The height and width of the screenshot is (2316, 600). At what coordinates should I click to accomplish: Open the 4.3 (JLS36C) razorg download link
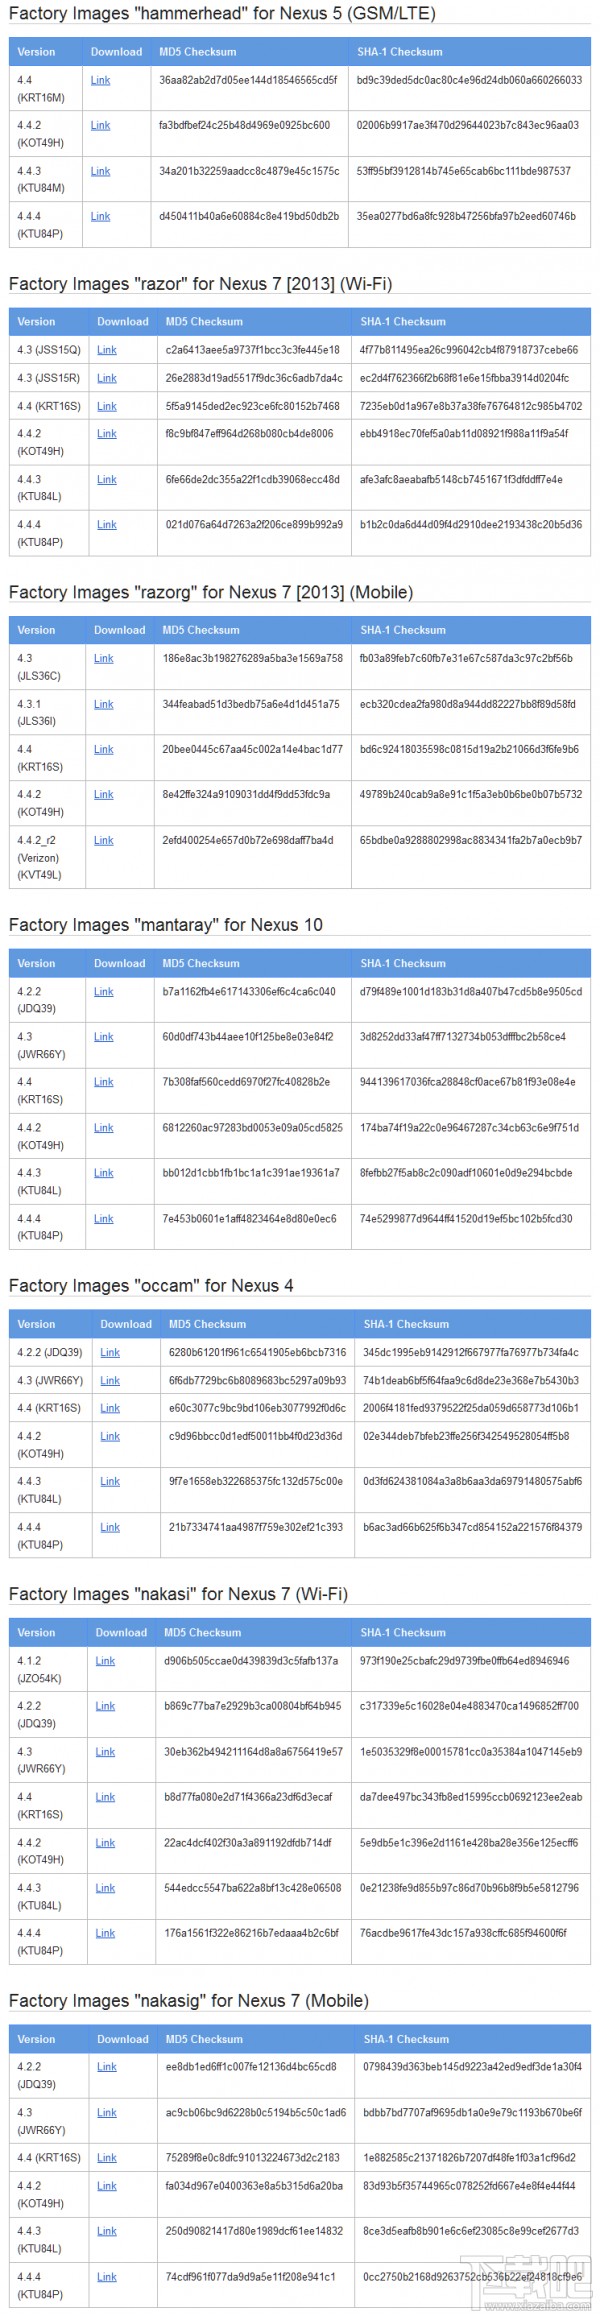pyautogui.click(x=104, y=658)
